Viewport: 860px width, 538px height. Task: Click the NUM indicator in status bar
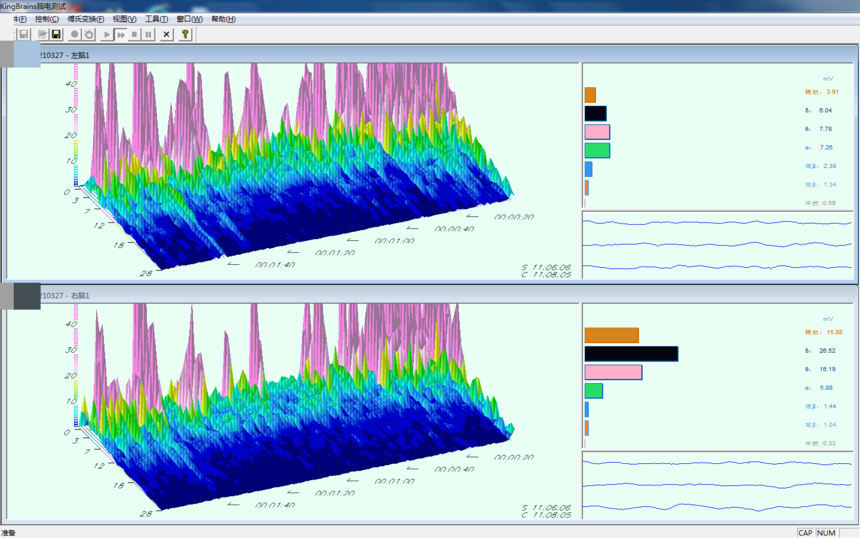coord(826,533)
